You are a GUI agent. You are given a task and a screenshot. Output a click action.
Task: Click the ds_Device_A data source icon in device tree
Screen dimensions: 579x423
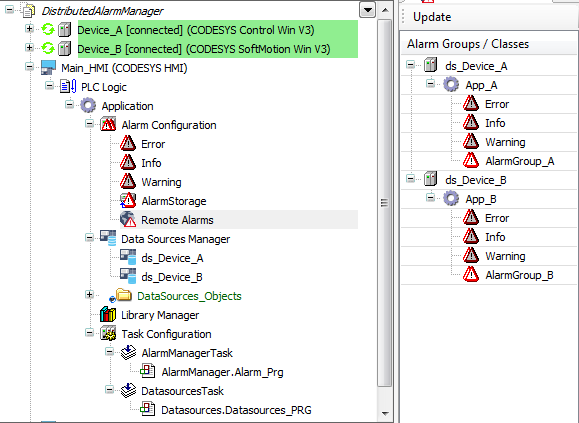128,258
